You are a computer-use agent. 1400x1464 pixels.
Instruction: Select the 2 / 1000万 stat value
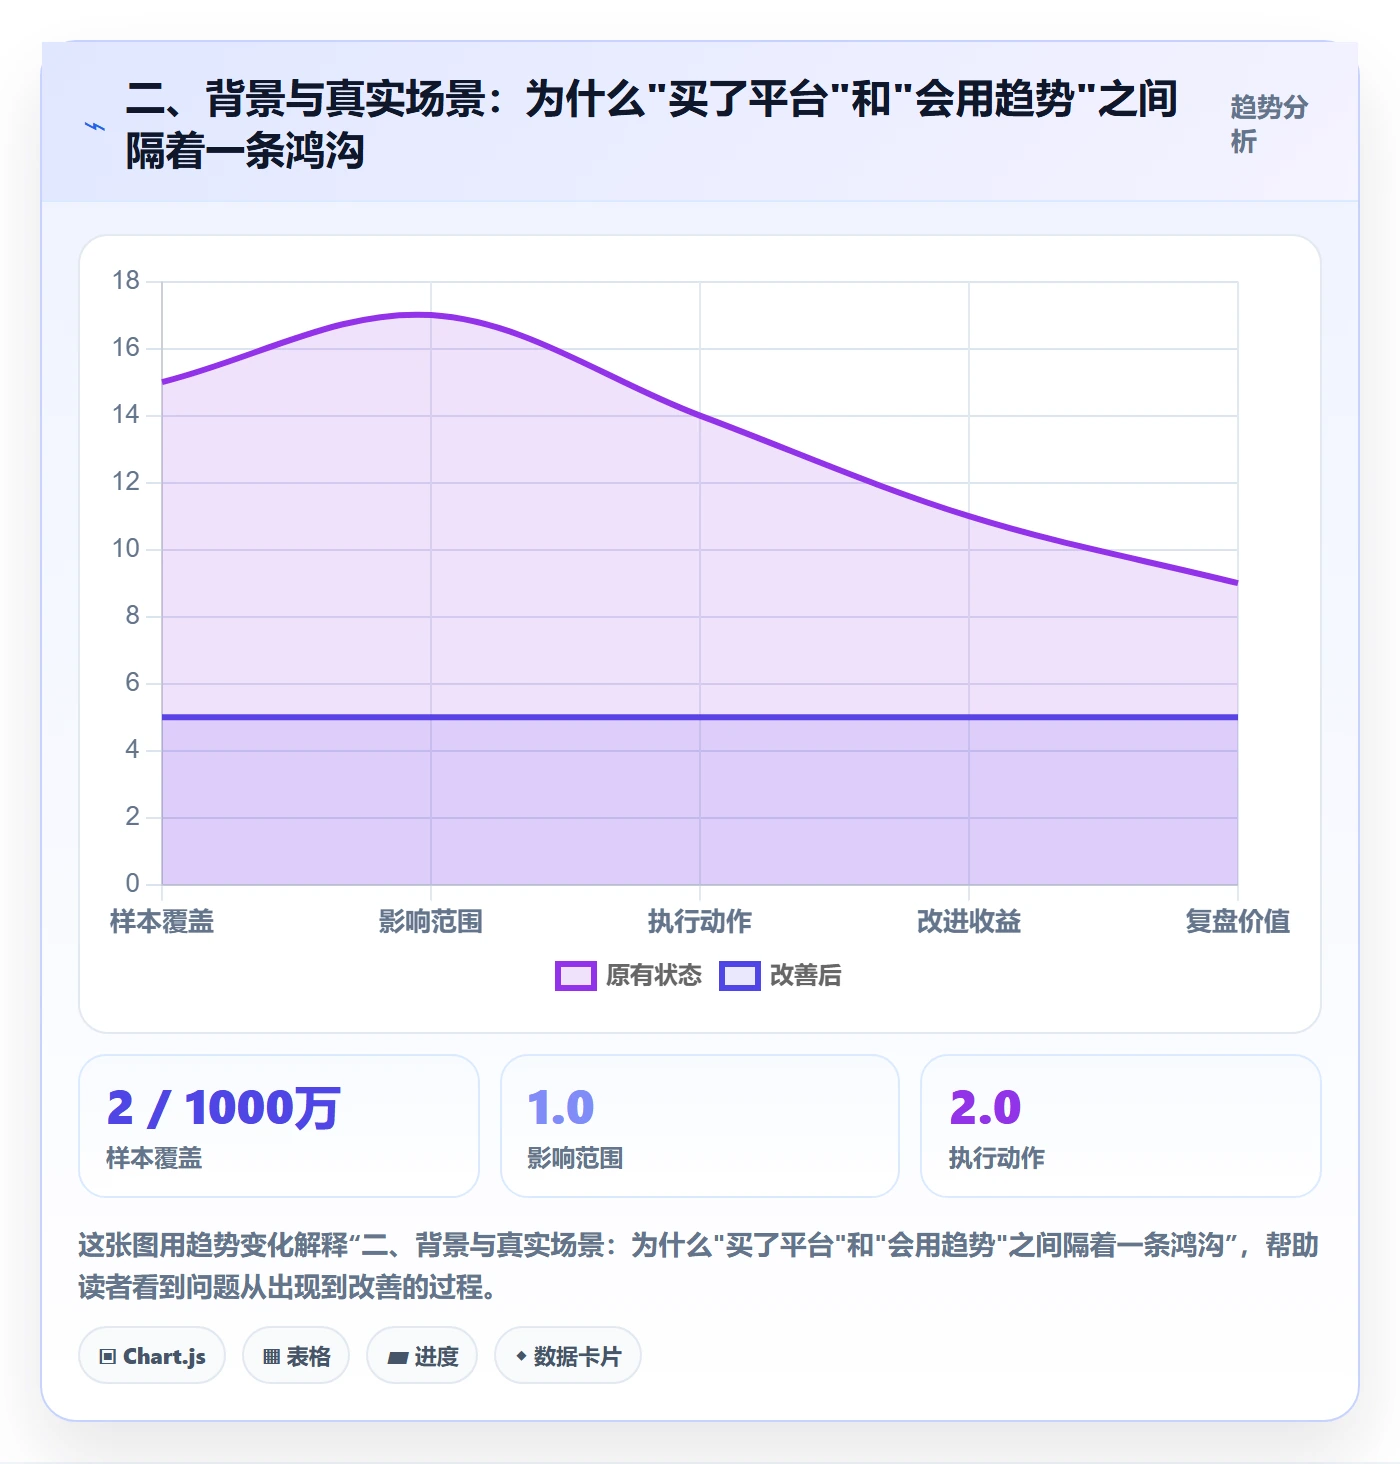(x=224, y=1108)
